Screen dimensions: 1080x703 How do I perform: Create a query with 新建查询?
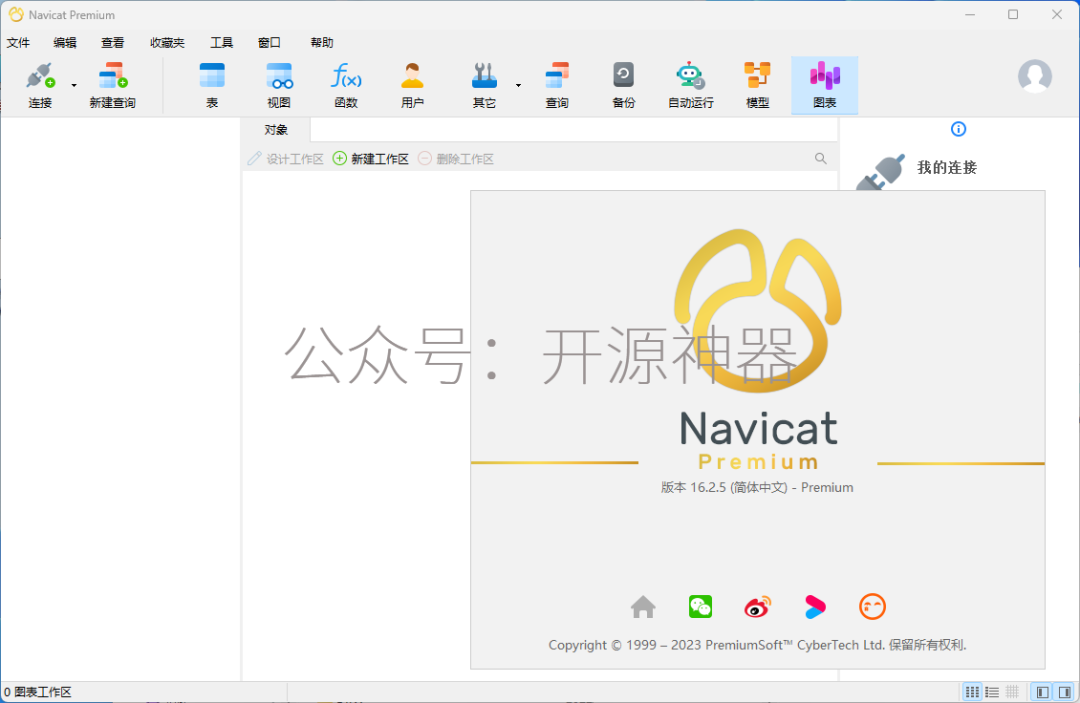[x=112, y=85]
